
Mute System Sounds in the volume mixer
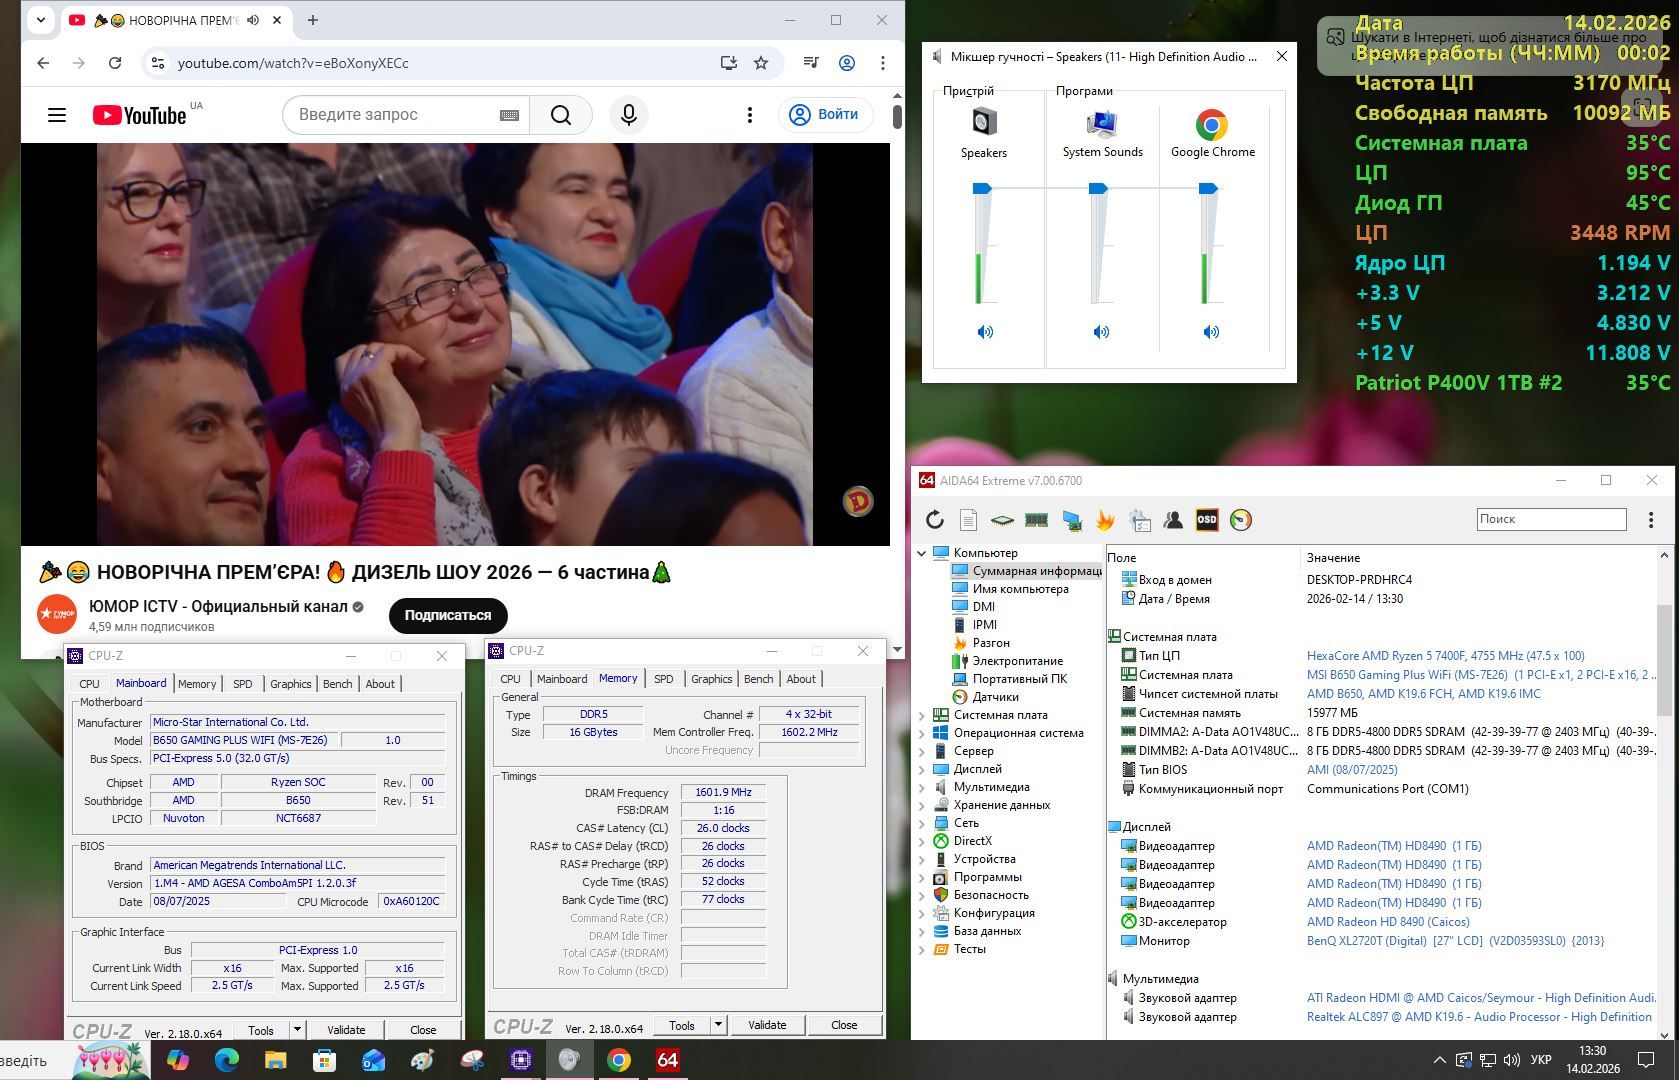click(x=1101, y=332)
